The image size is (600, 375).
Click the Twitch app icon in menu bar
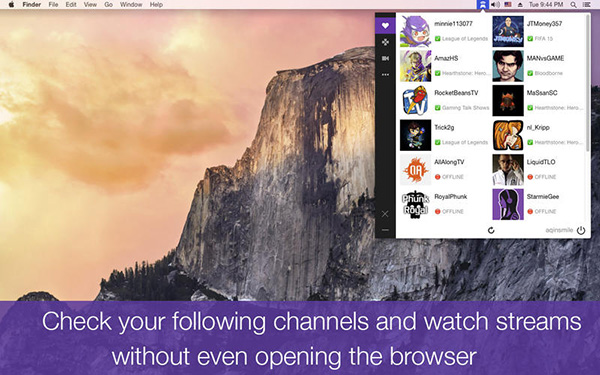[x=483, y=5]
